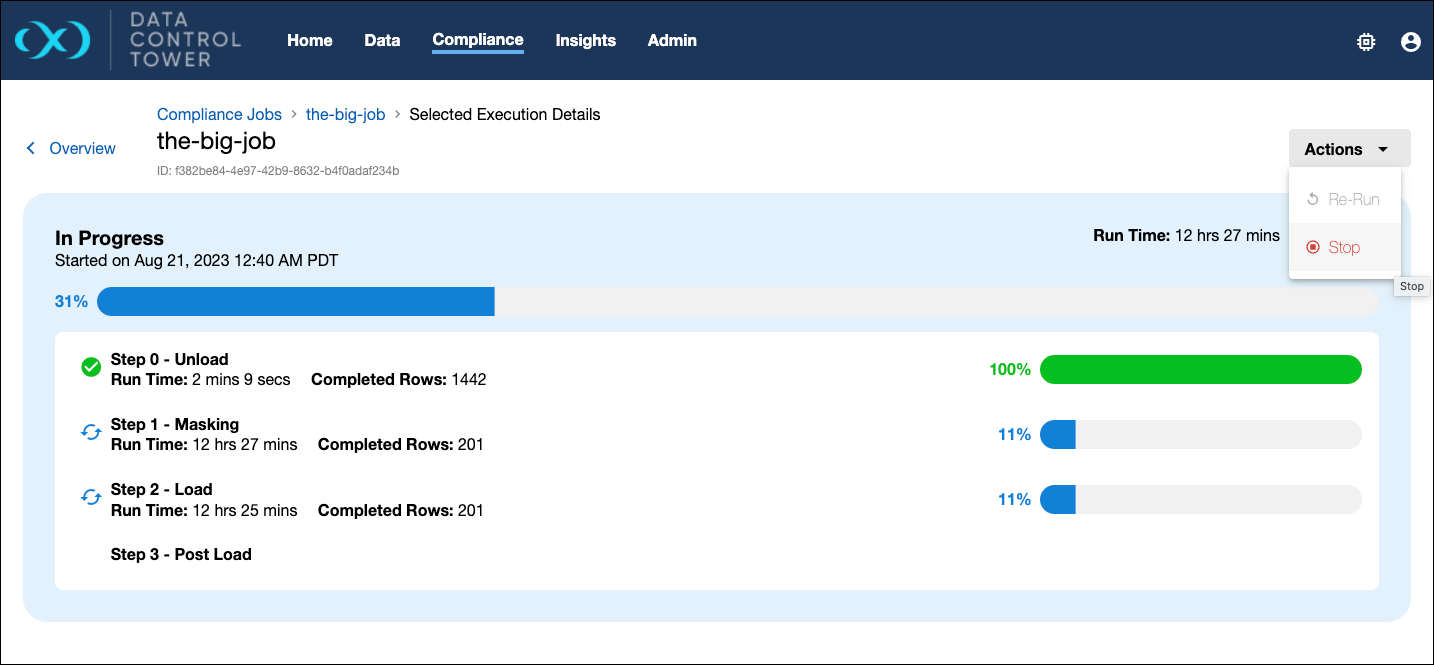Click the Actions dropdown caret arrow
The height and width of the screenshot is (665, 1434).
(1383, 149)
